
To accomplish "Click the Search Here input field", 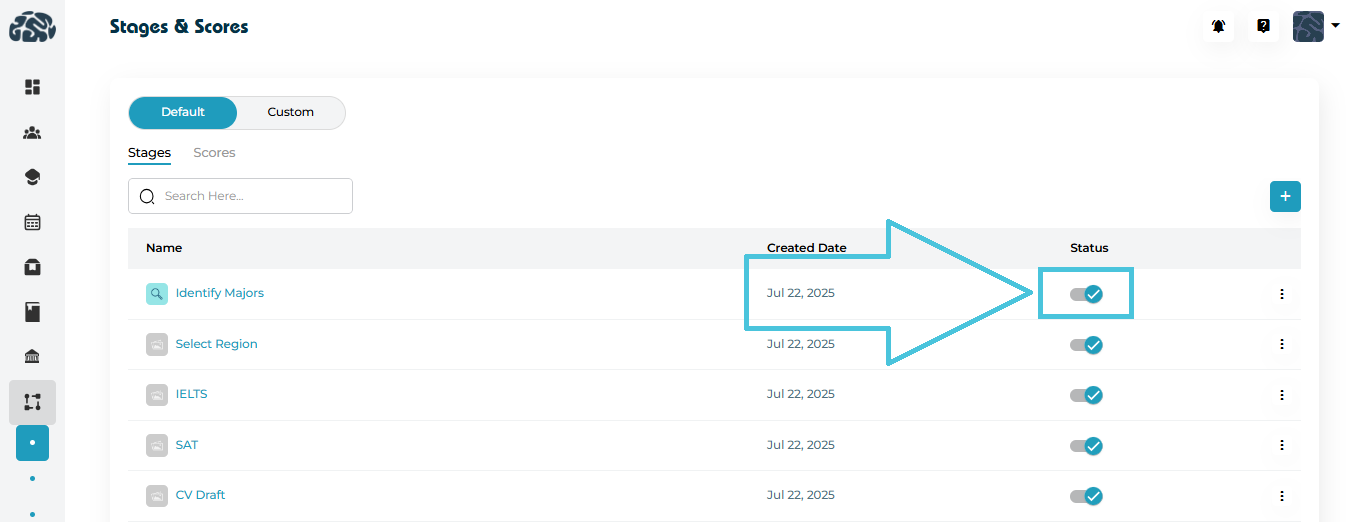I will click(250, 196).
